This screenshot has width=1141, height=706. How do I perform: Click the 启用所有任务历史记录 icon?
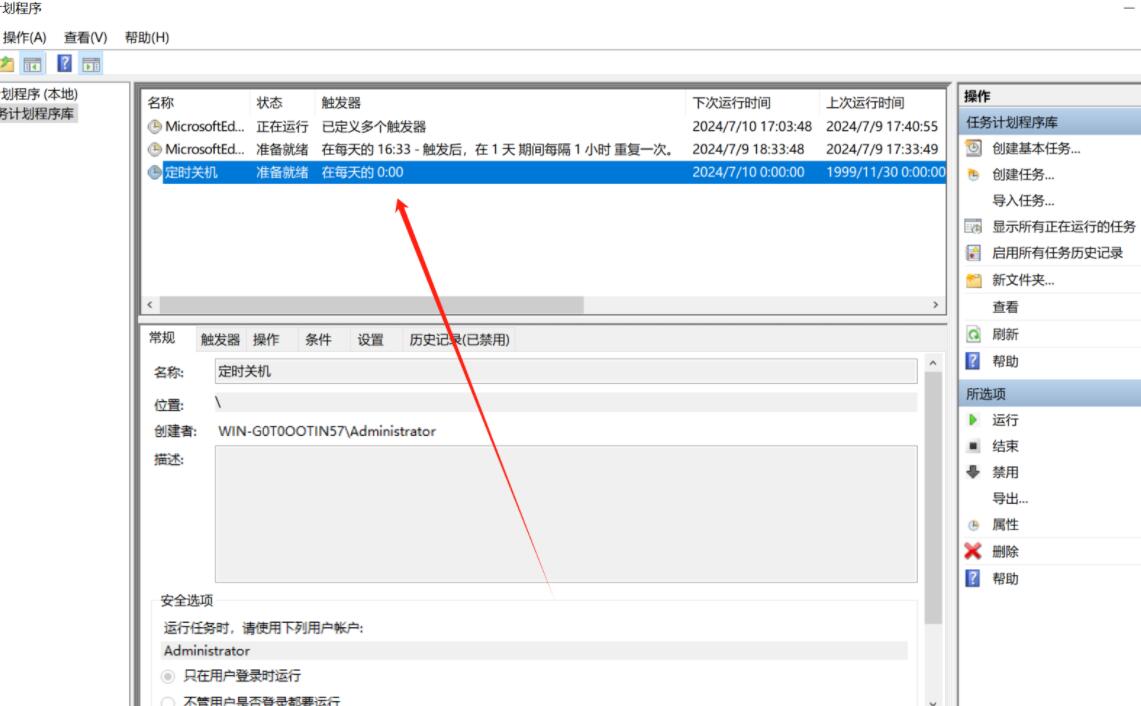[973, 253]
